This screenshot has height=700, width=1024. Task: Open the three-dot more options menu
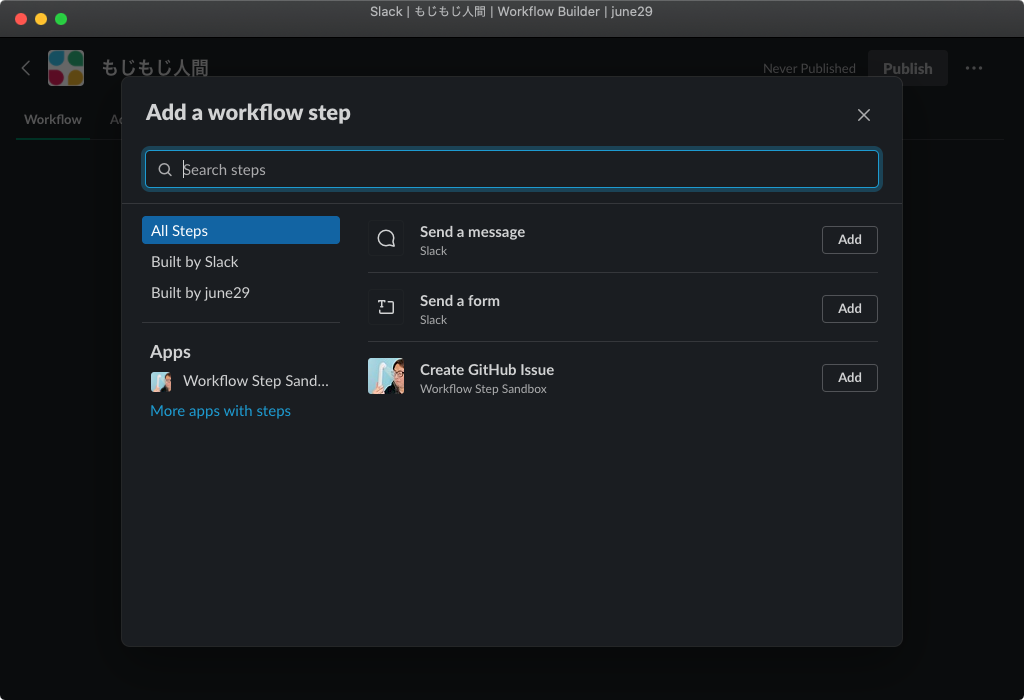pyautogui.click(x=974, y=68)
